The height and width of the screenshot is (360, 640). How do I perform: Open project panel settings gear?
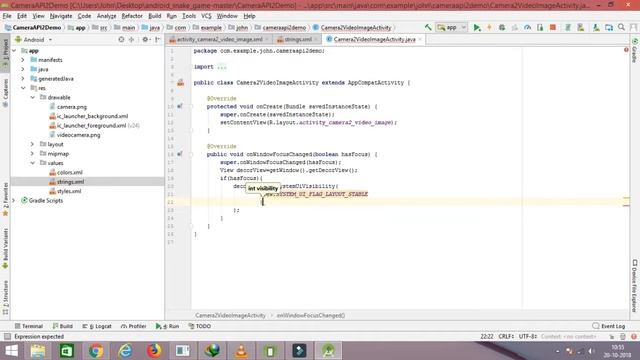[x=145, y=40]
